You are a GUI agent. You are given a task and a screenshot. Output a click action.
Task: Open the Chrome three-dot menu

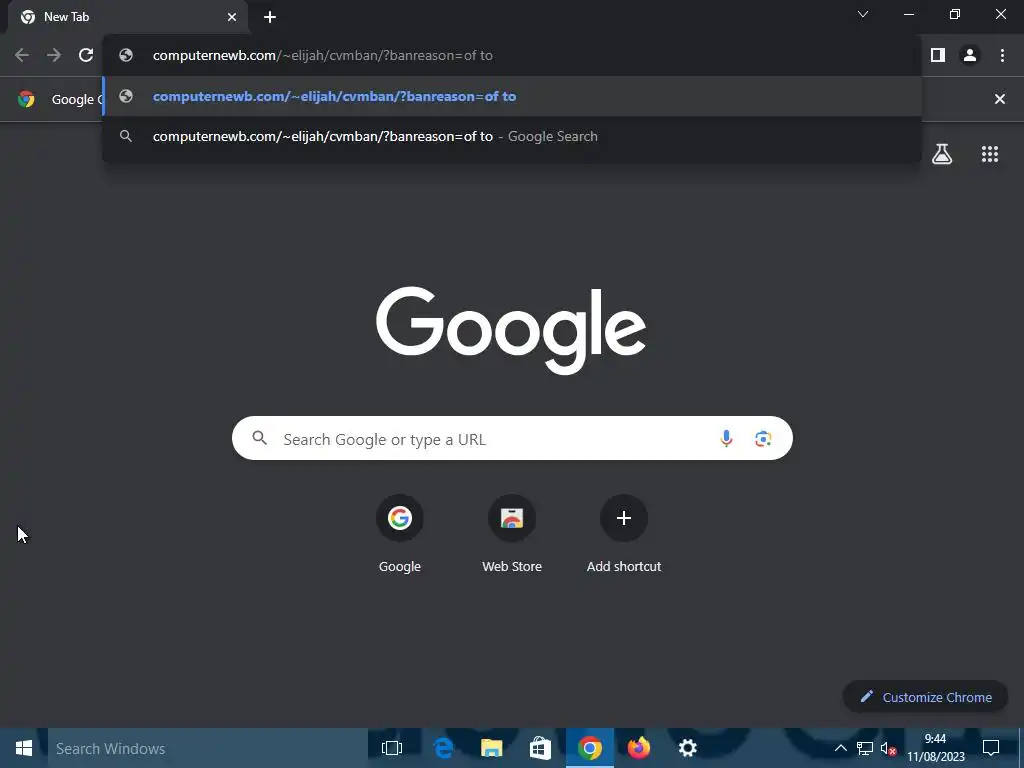(1002, 56)
